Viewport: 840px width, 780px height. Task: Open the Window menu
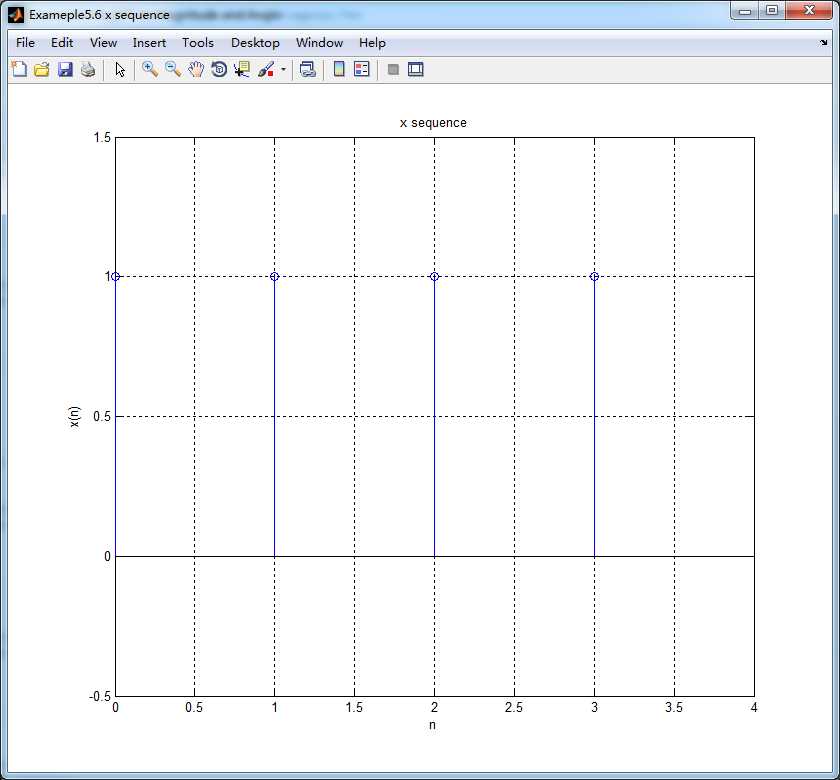[x=319, y=43]
